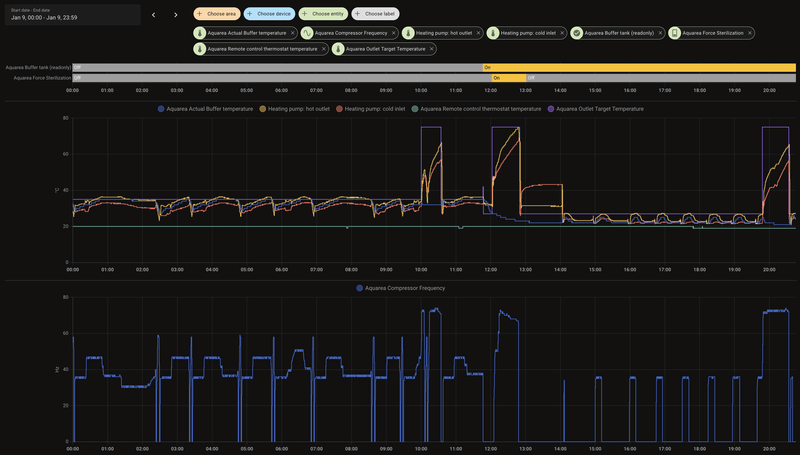Click Choose entity button
Viewport: 800px width, 455px height.
(323, 14)
